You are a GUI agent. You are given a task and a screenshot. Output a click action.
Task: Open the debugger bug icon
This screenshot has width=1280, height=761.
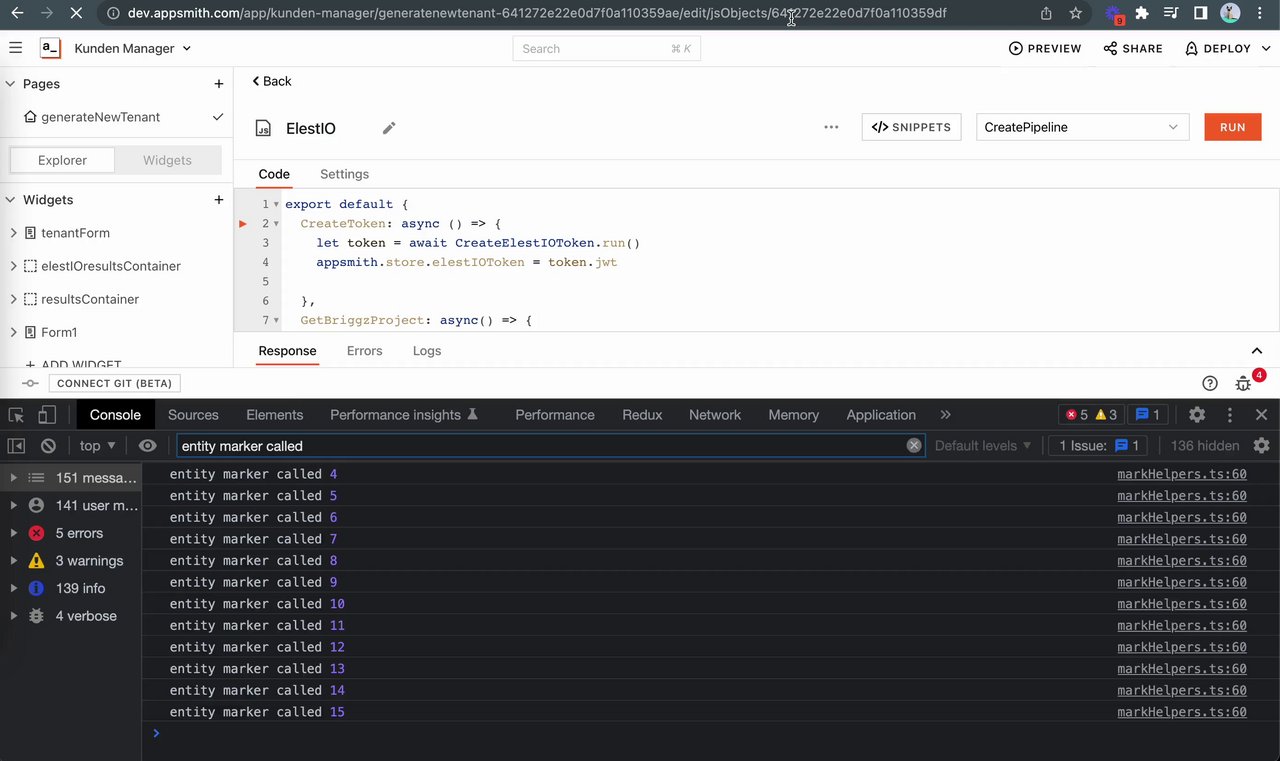point(1243,383)
